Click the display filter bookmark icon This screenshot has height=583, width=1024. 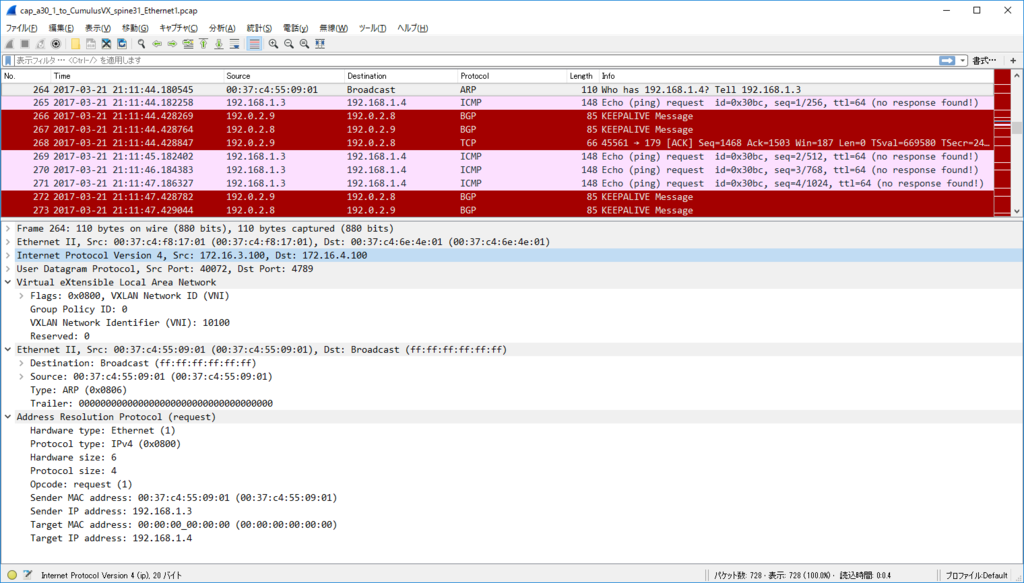pos(8,60)
